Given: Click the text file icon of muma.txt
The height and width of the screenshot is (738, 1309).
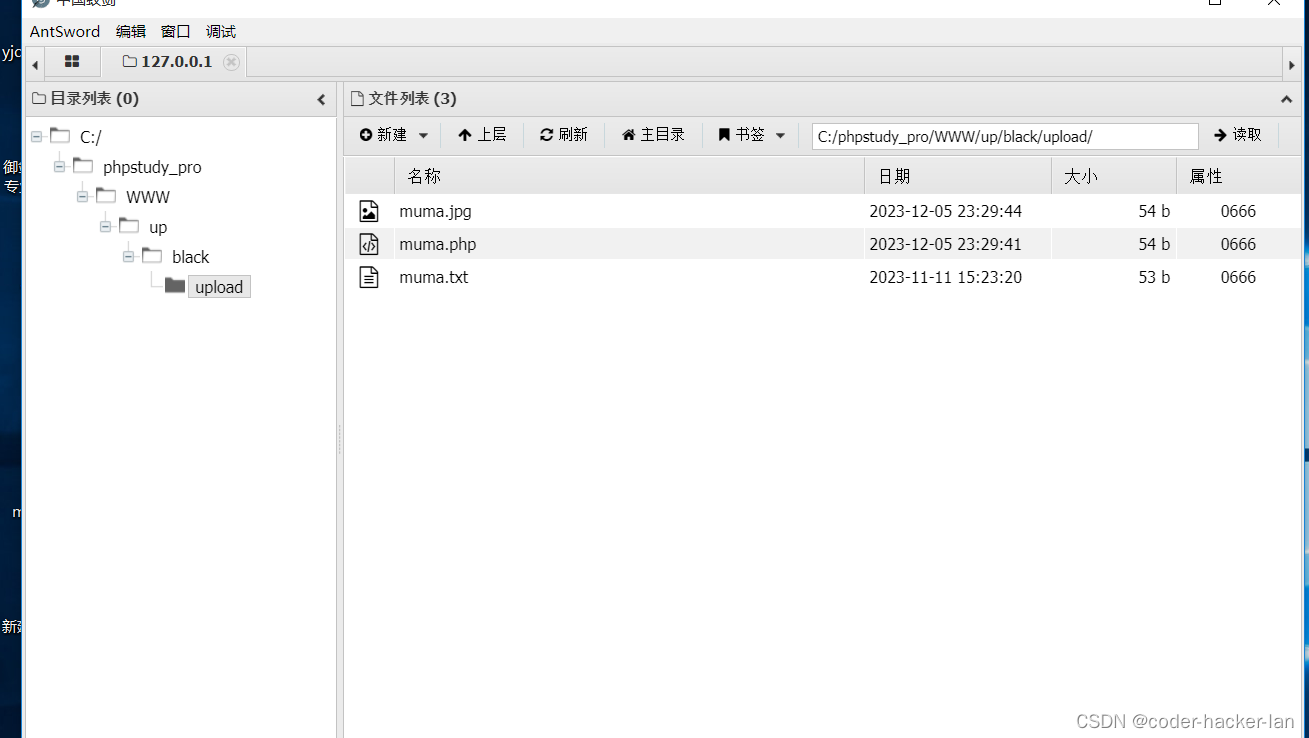Looking at the screenshot, I should pos(369,277).
